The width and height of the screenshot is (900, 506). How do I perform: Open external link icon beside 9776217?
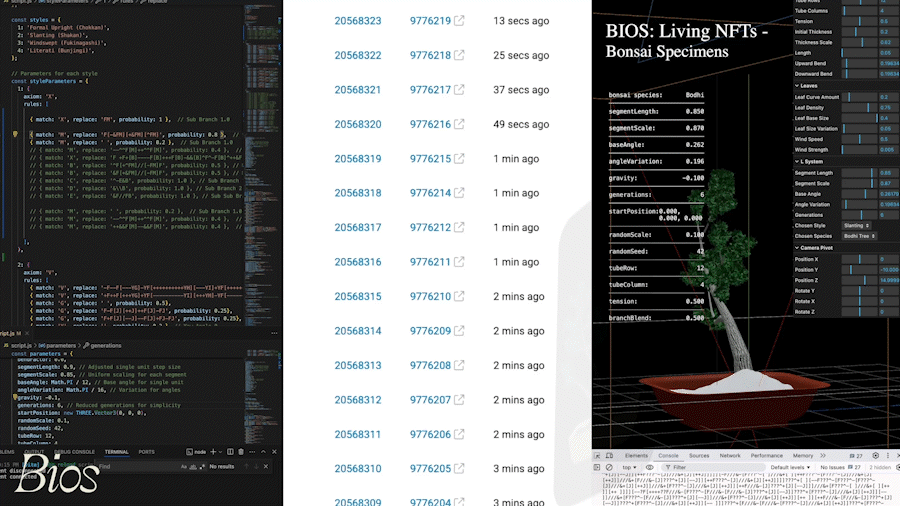tap(459, 89)
